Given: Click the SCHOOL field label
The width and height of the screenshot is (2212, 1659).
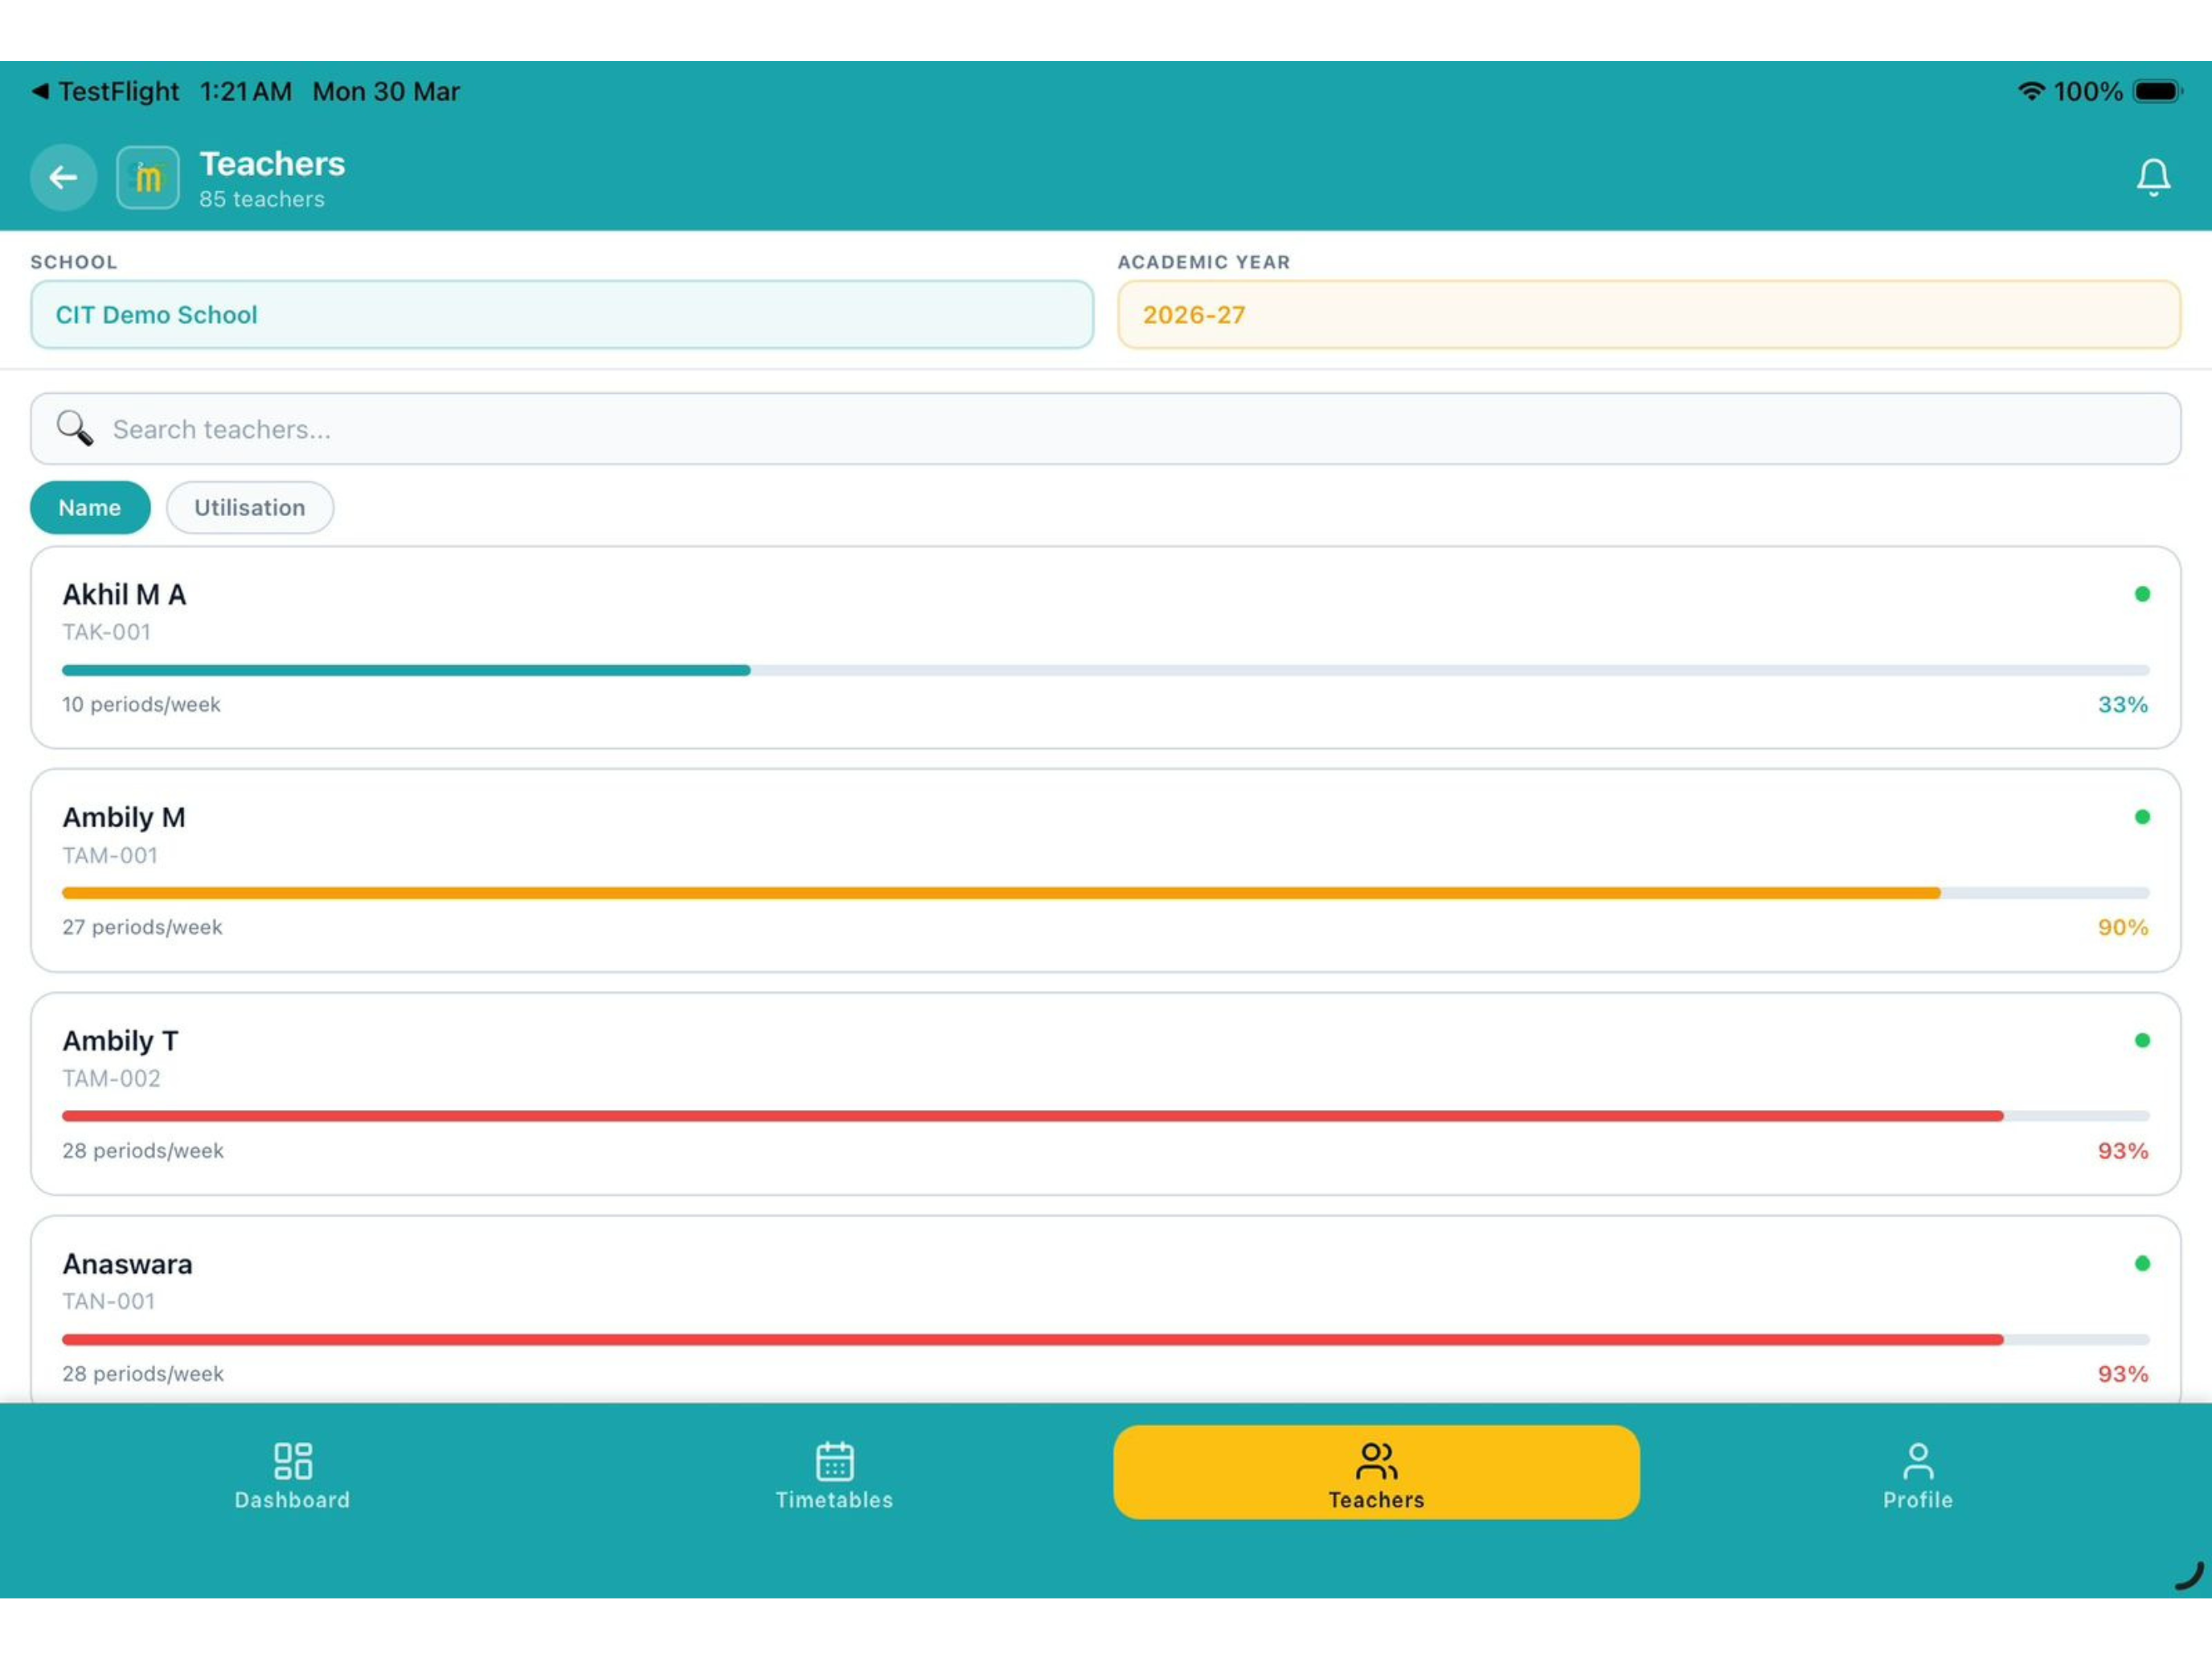Looking at the screenshot, I should (x=74, y=262).
